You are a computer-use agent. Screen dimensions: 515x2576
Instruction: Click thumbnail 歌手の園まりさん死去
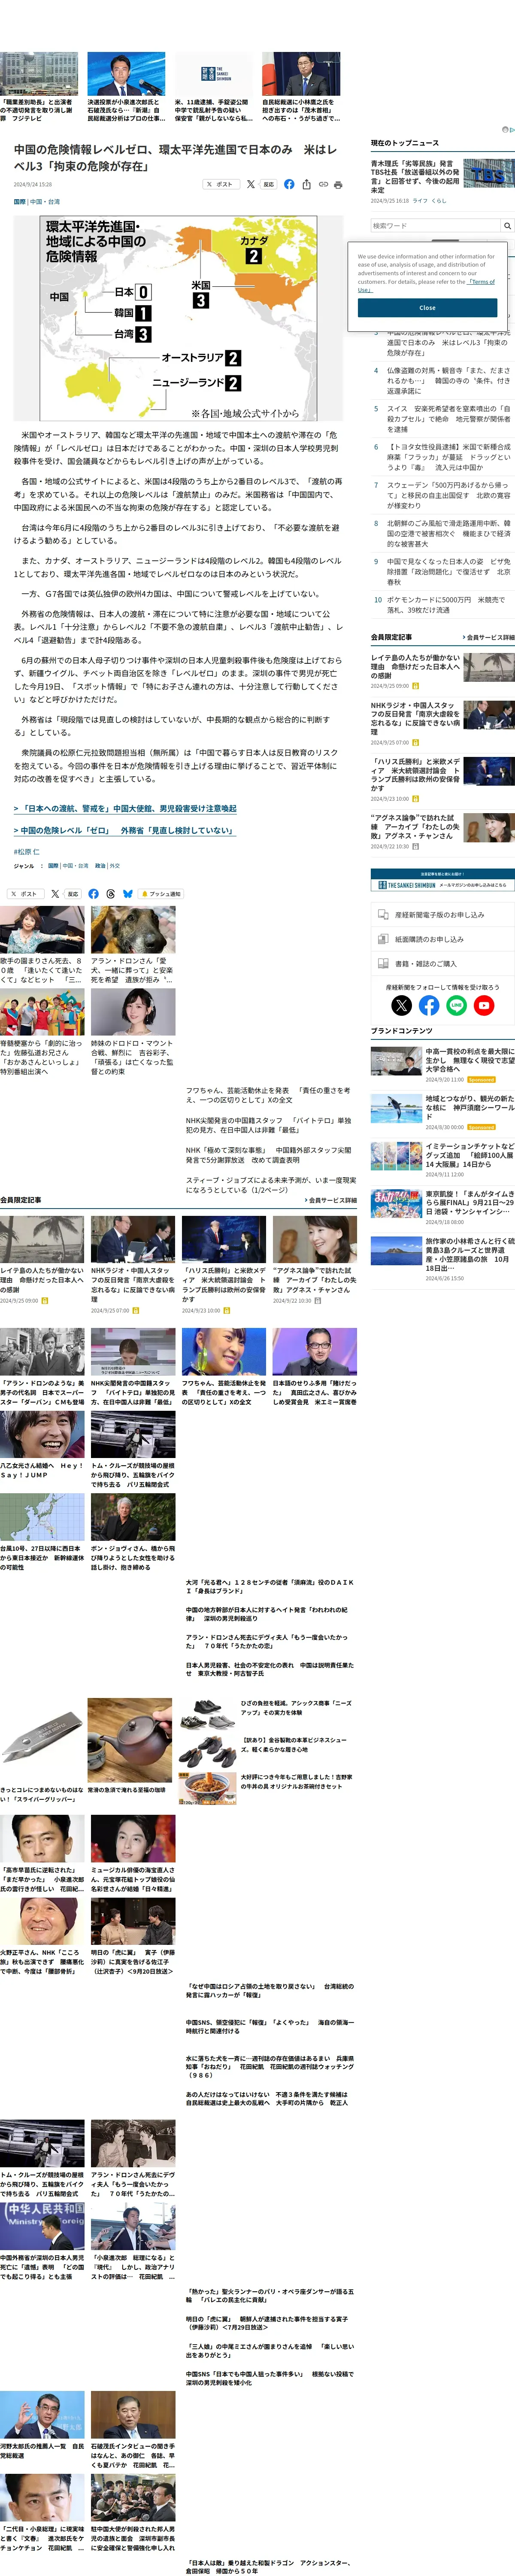(x=42, y=930)
